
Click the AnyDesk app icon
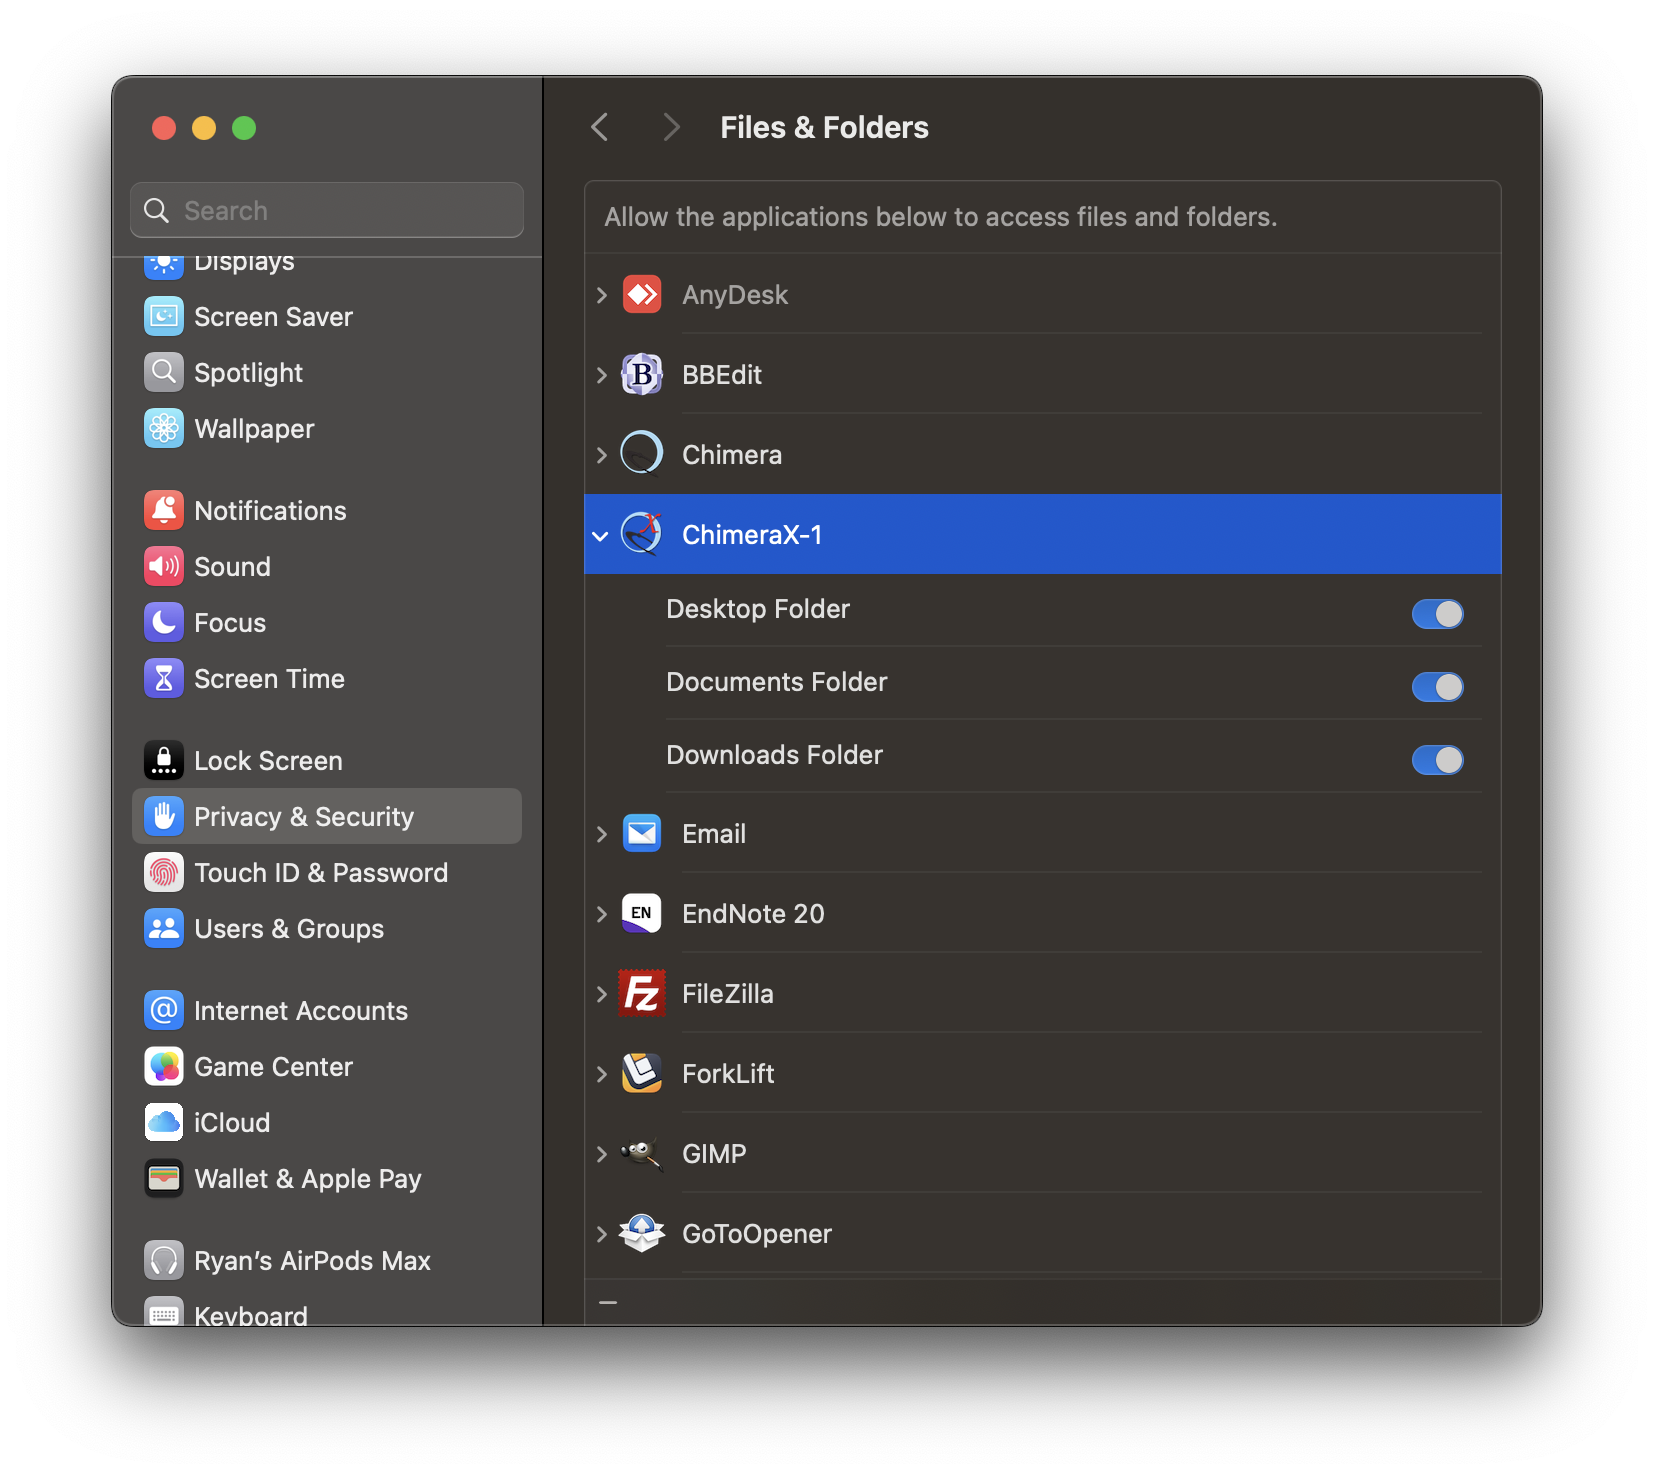[x=642, y=295]
